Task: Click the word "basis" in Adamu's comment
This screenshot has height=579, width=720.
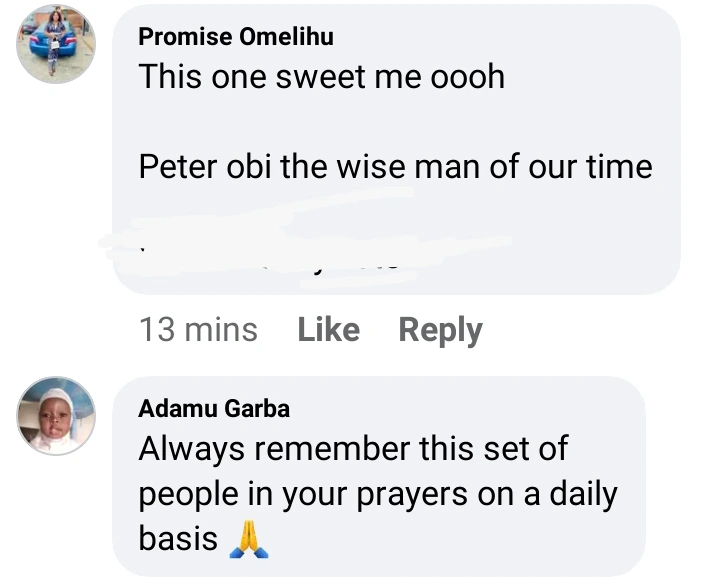Action: (178, 540)
